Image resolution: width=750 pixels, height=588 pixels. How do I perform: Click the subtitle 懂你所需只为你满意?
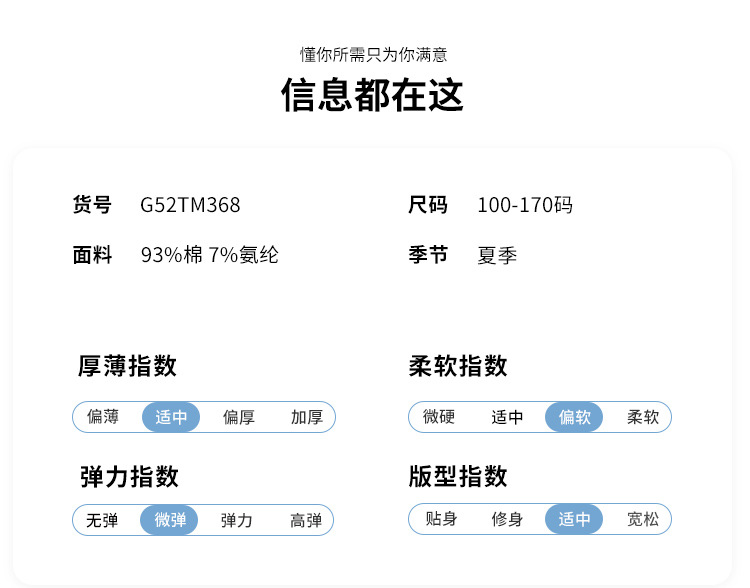tap(374, 55)
